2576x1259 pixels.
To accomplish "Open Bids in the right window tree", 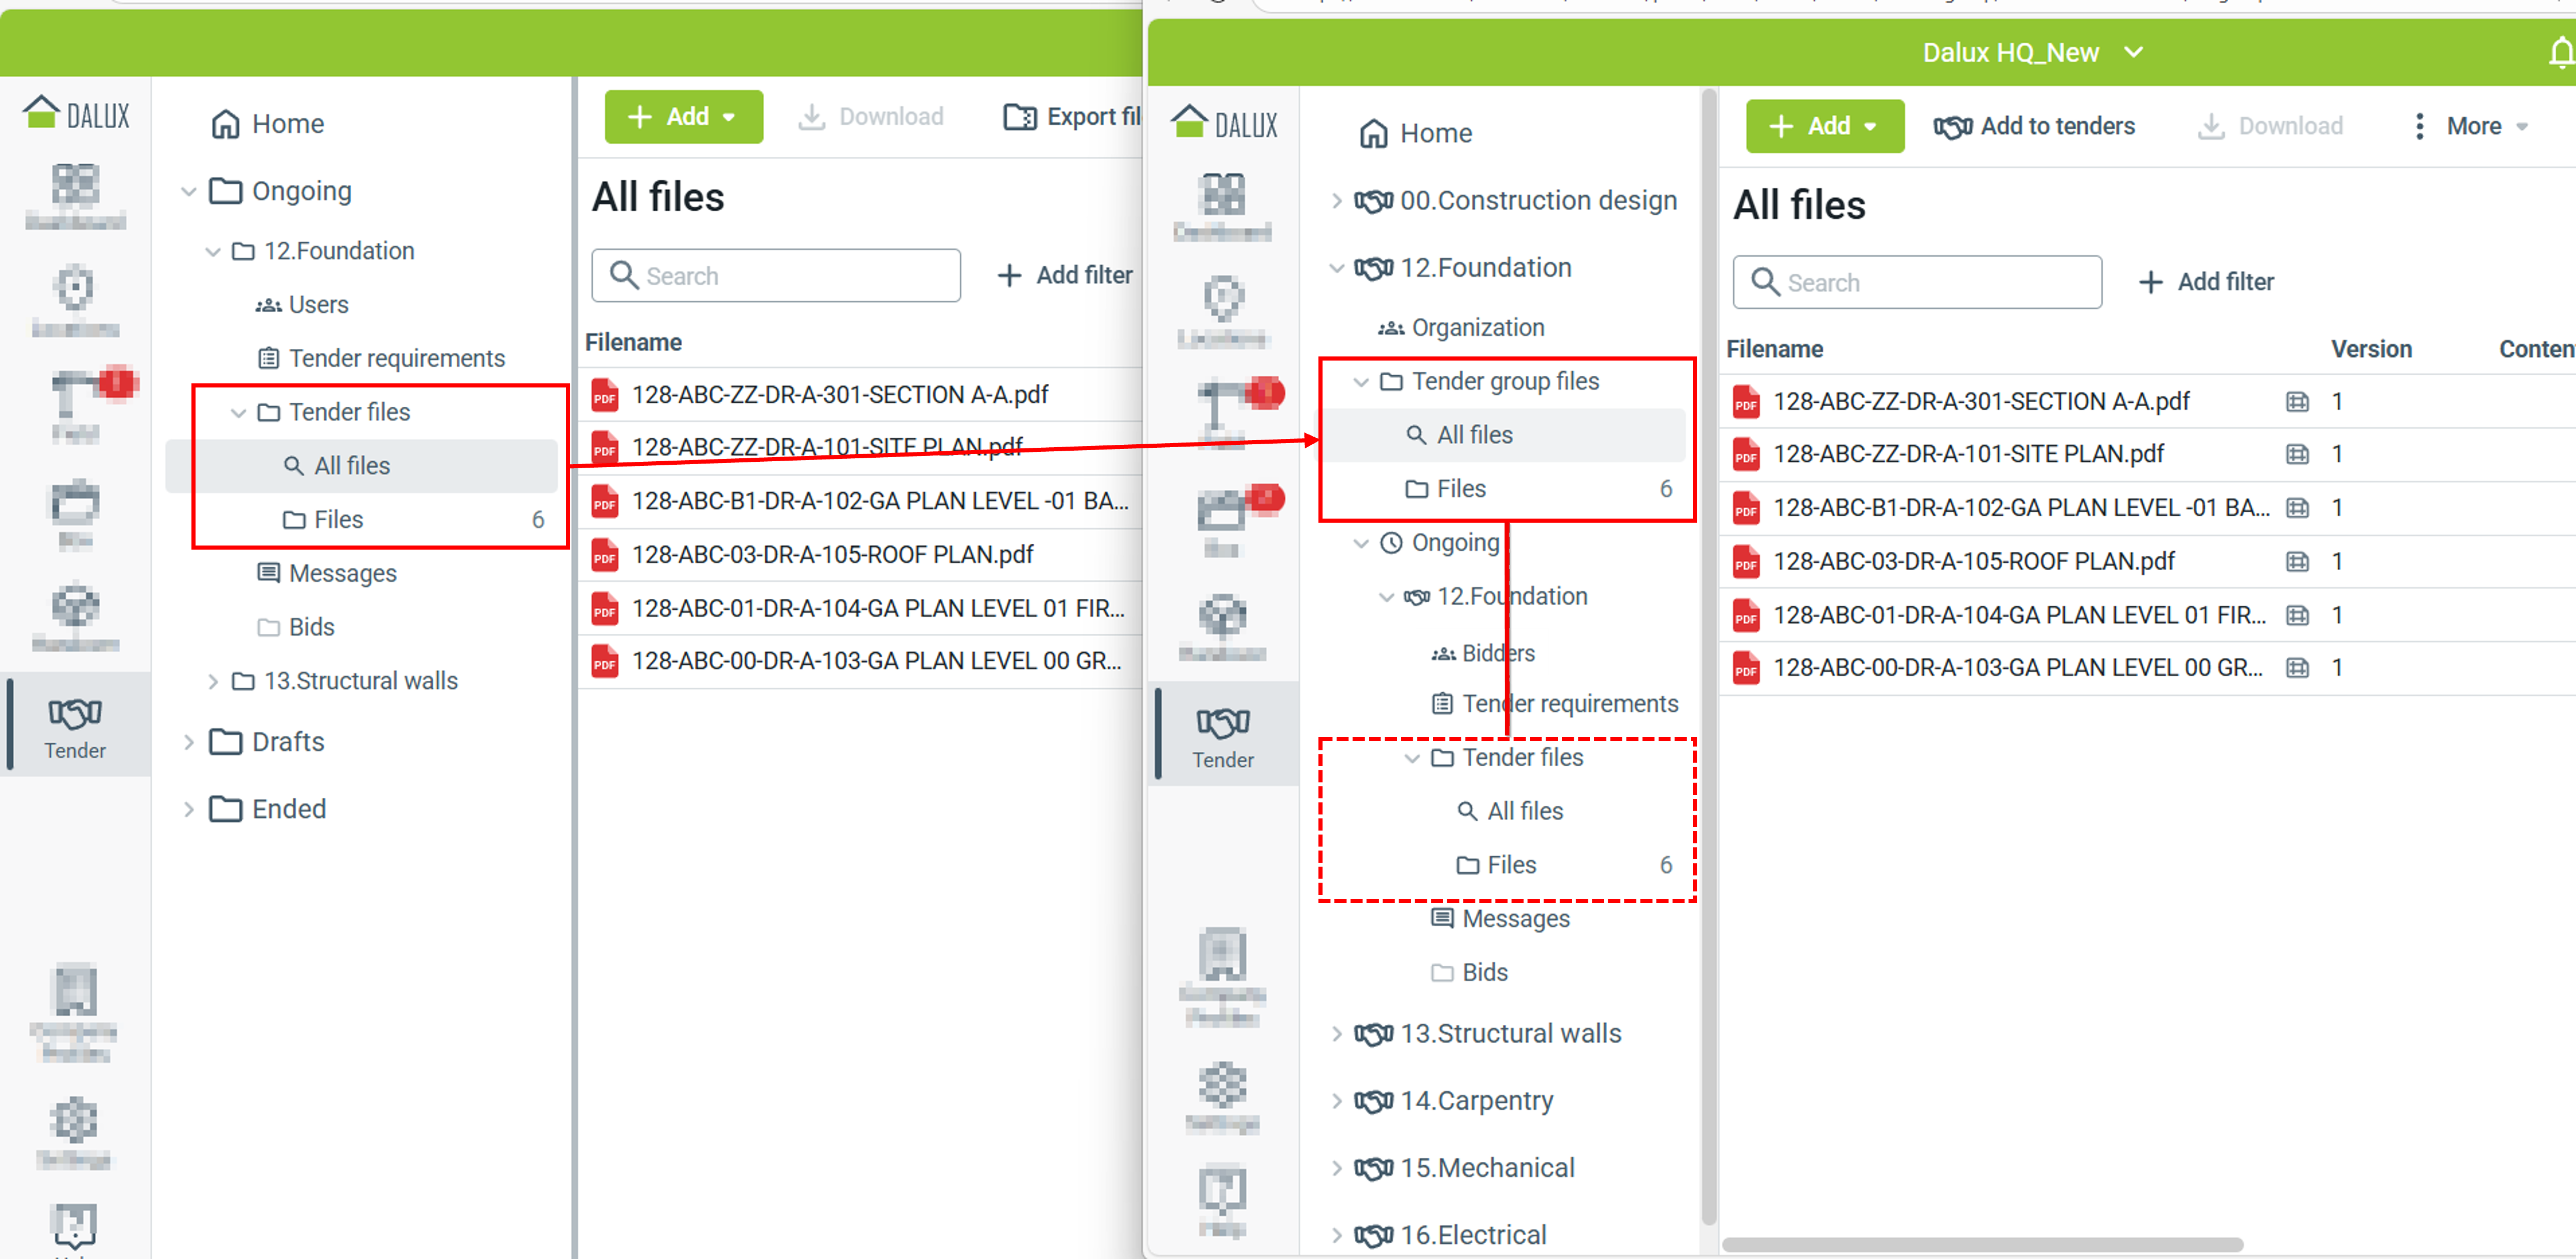I will (x=1469, y=973).
